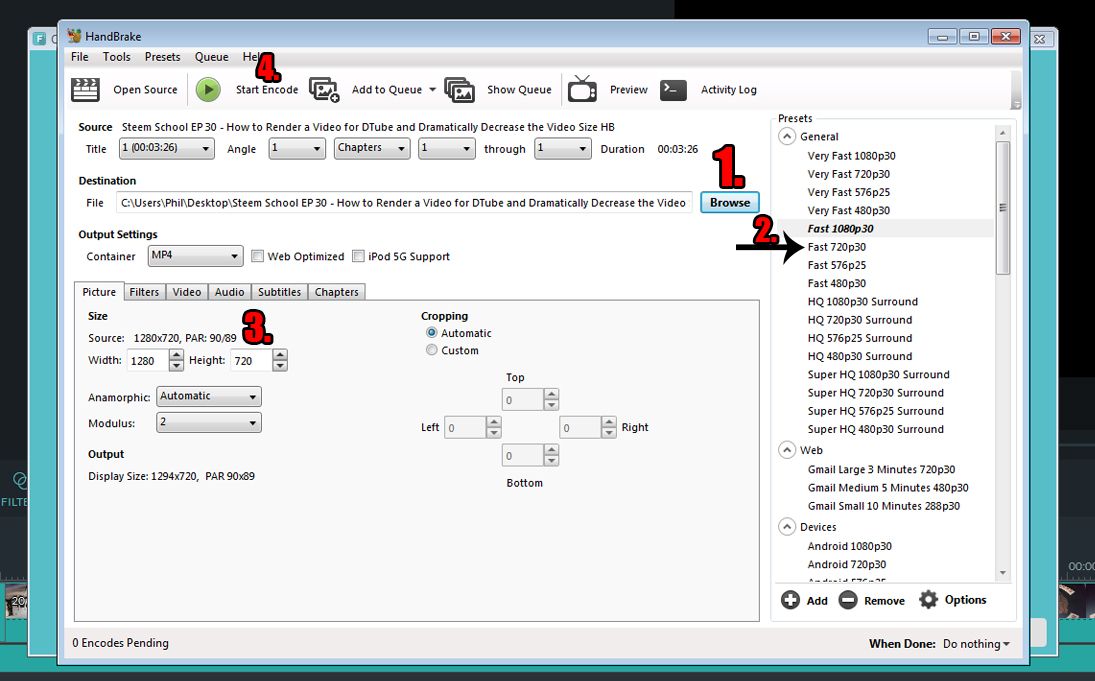Click the Height stepper arrows
This screenshot has width=1095, height=681.
coord(280,360)
